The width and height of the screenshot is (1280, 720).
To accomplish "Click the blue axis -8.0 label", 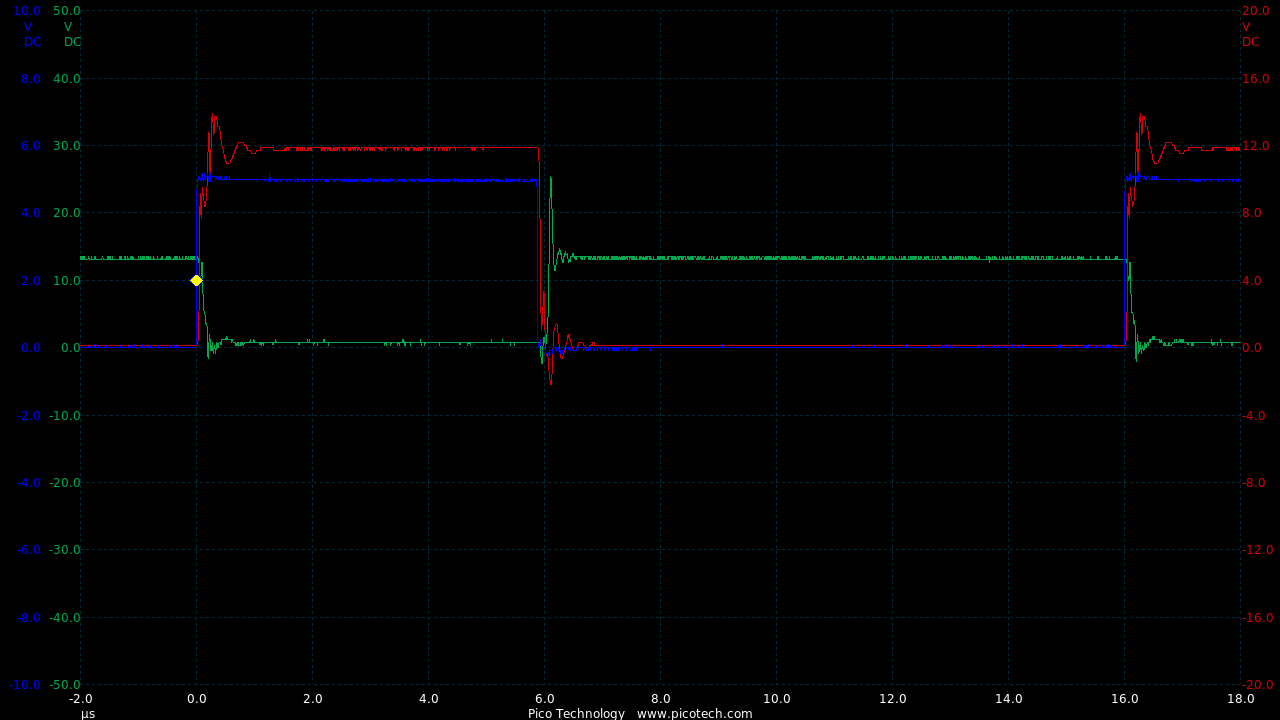I will [x=29, y=618].
